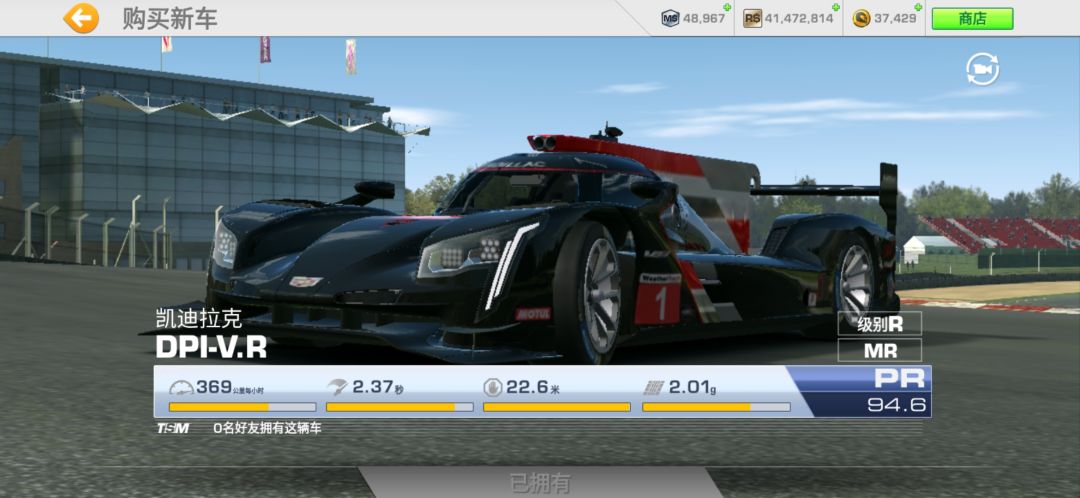Click the TSM friends-own-this-car line
Image resolution: width=1080 pixels, height=498 pixels.
click(239, 428)
